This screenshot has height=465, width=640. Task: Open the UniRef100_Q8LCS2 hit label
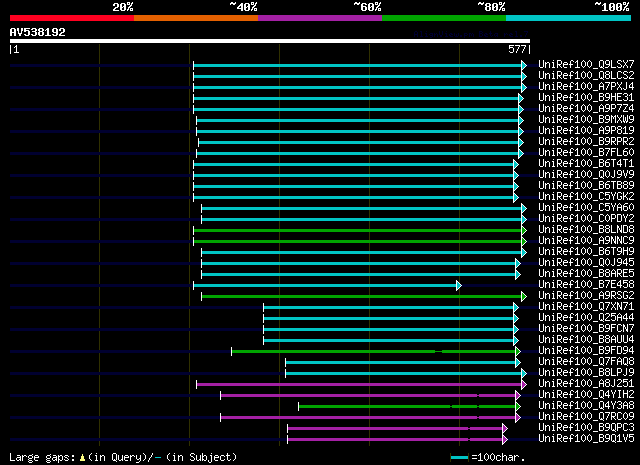586,75
